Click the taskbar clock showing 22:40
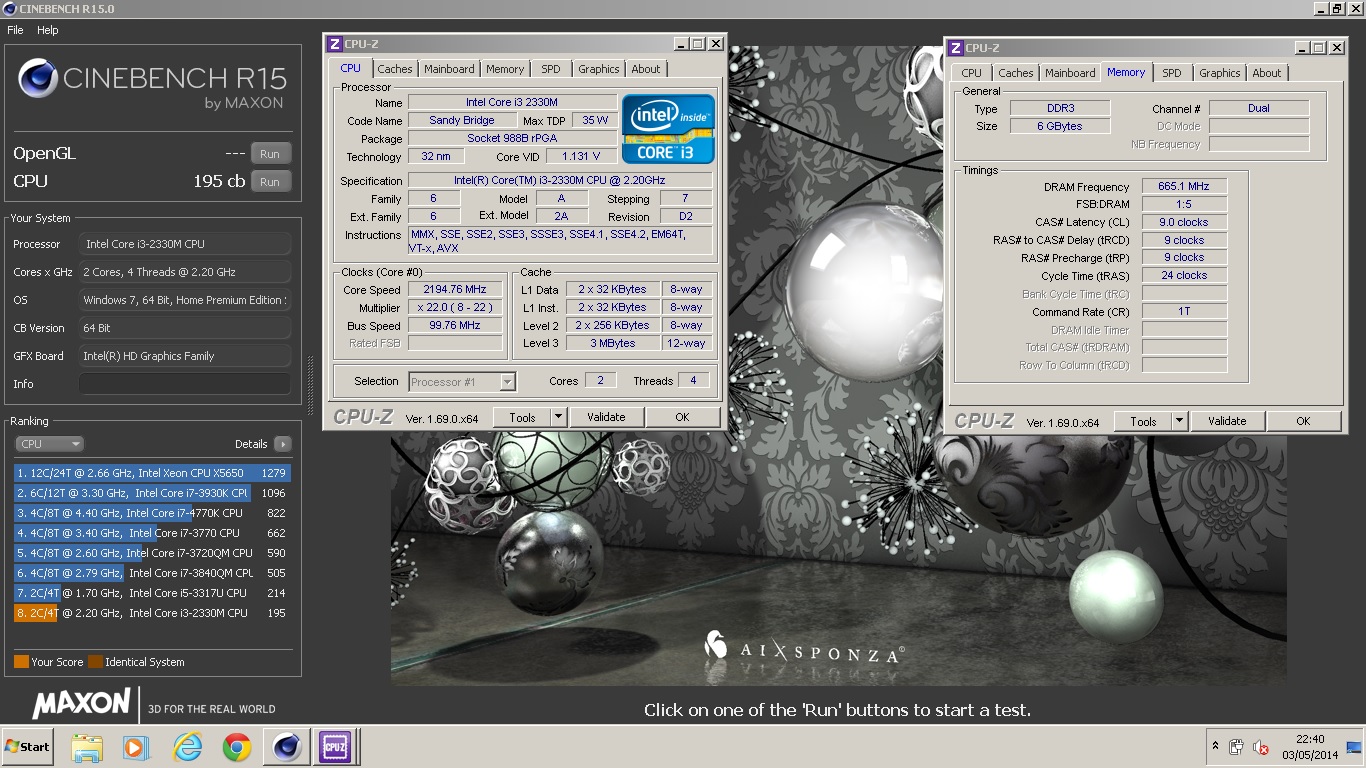The image size is (1366, 768). pos(1310,747)
